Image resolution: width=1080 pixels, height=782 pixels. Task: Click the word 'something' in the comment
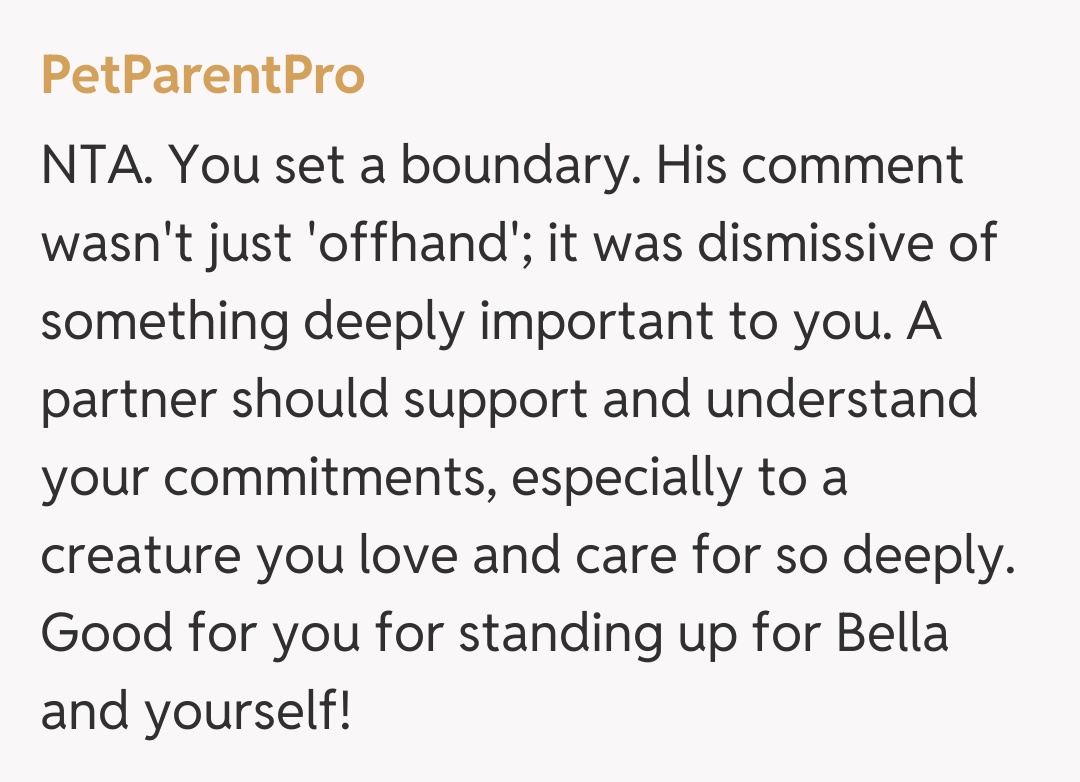point(164,324)
